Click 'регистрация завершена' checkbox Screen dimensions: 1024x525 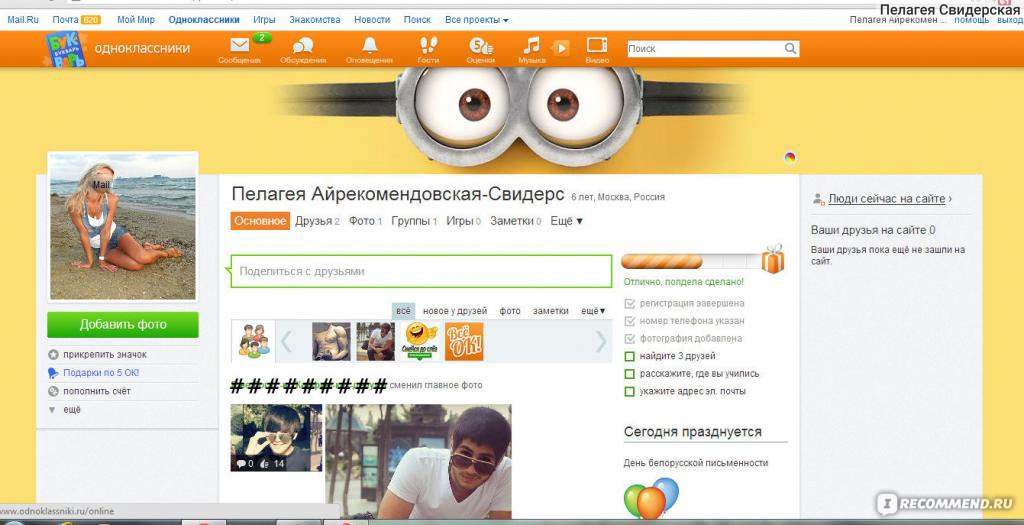click(x=630, y=304)
